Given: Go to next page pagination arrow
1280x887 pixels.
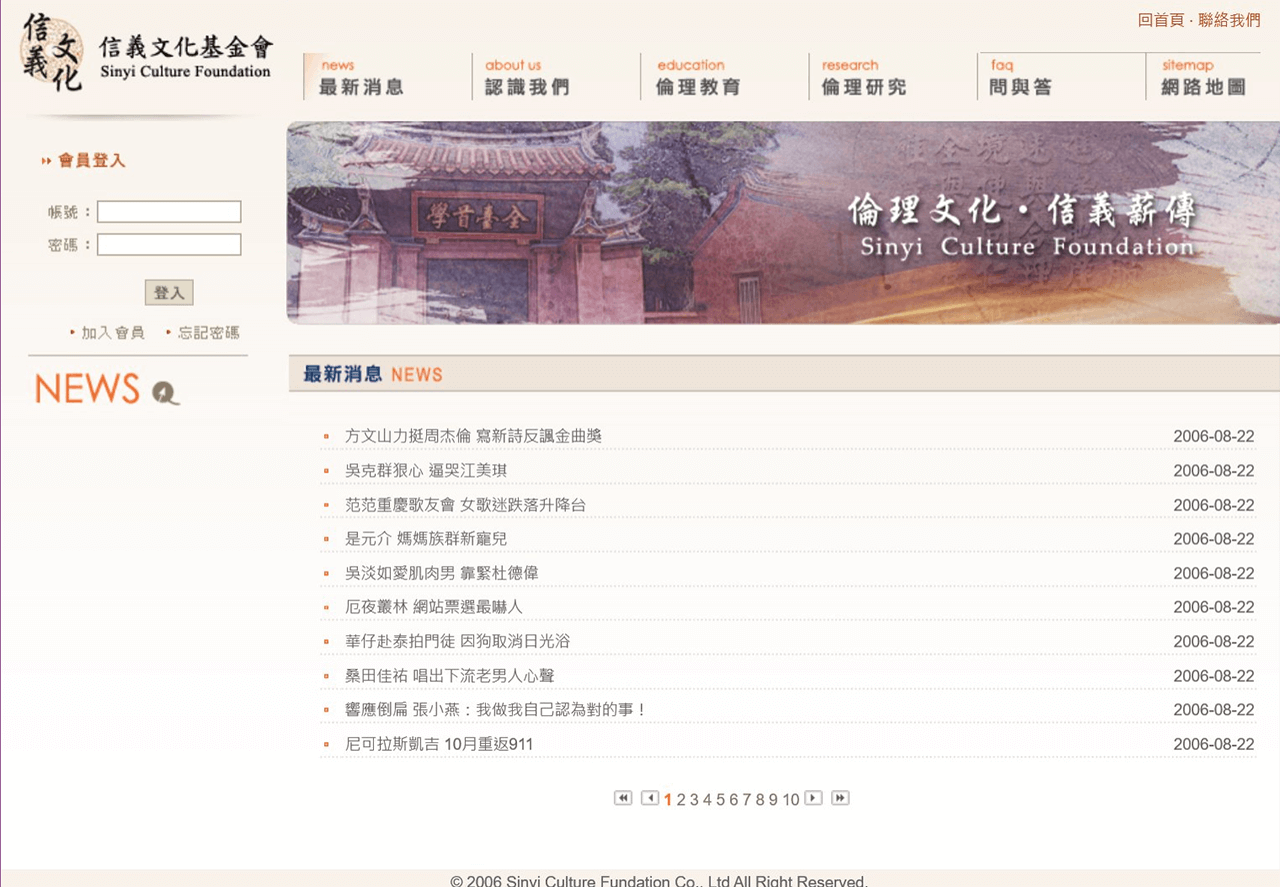Looking at the screenshot, I should [x=813, y=798].
